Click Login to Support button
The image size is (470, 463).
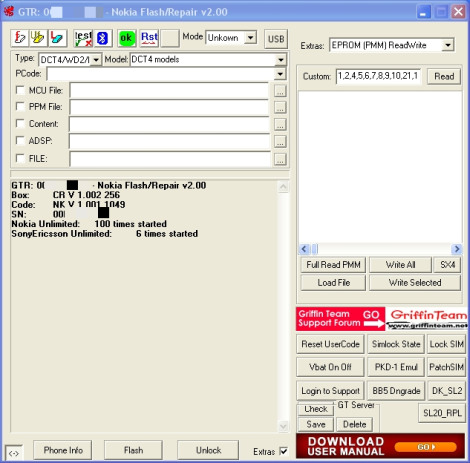click(330, 391)
